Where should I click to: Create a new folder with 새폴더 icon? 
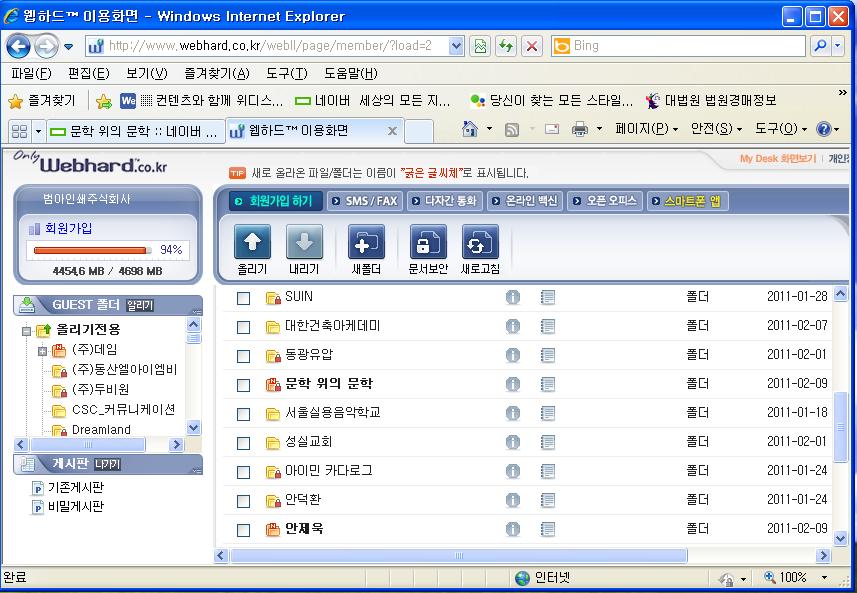(366, 243)
